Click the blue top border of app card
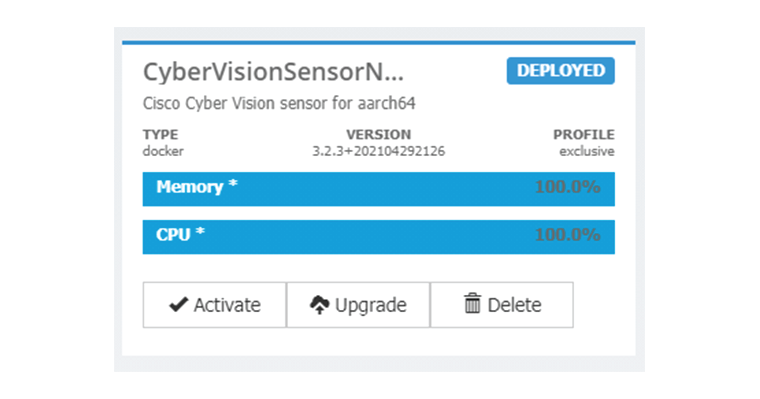 (379, 43)
